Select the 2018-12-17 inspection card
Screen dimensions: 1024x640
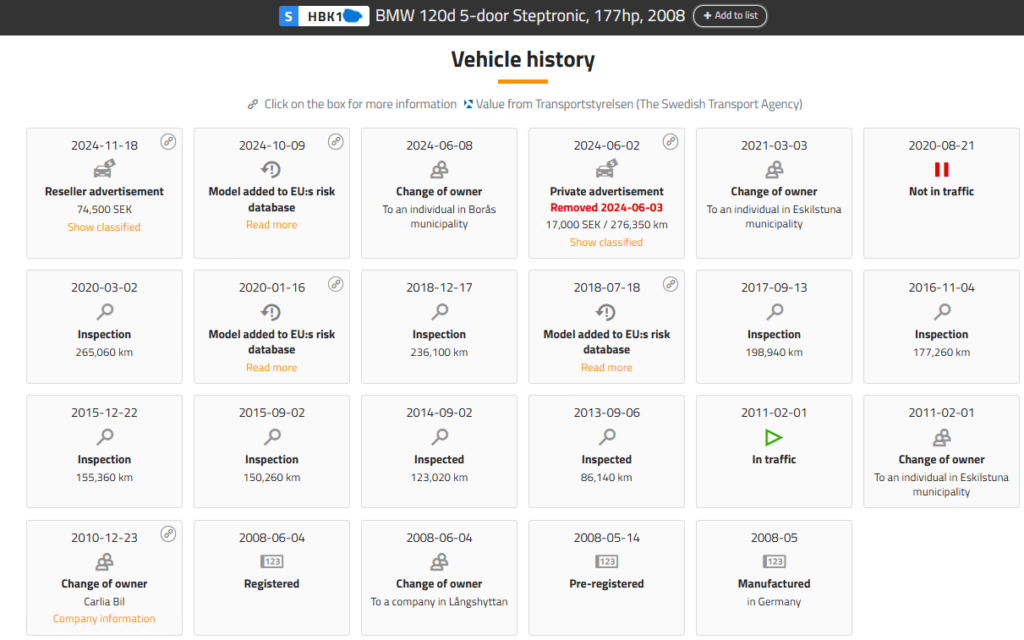[439, 326]
